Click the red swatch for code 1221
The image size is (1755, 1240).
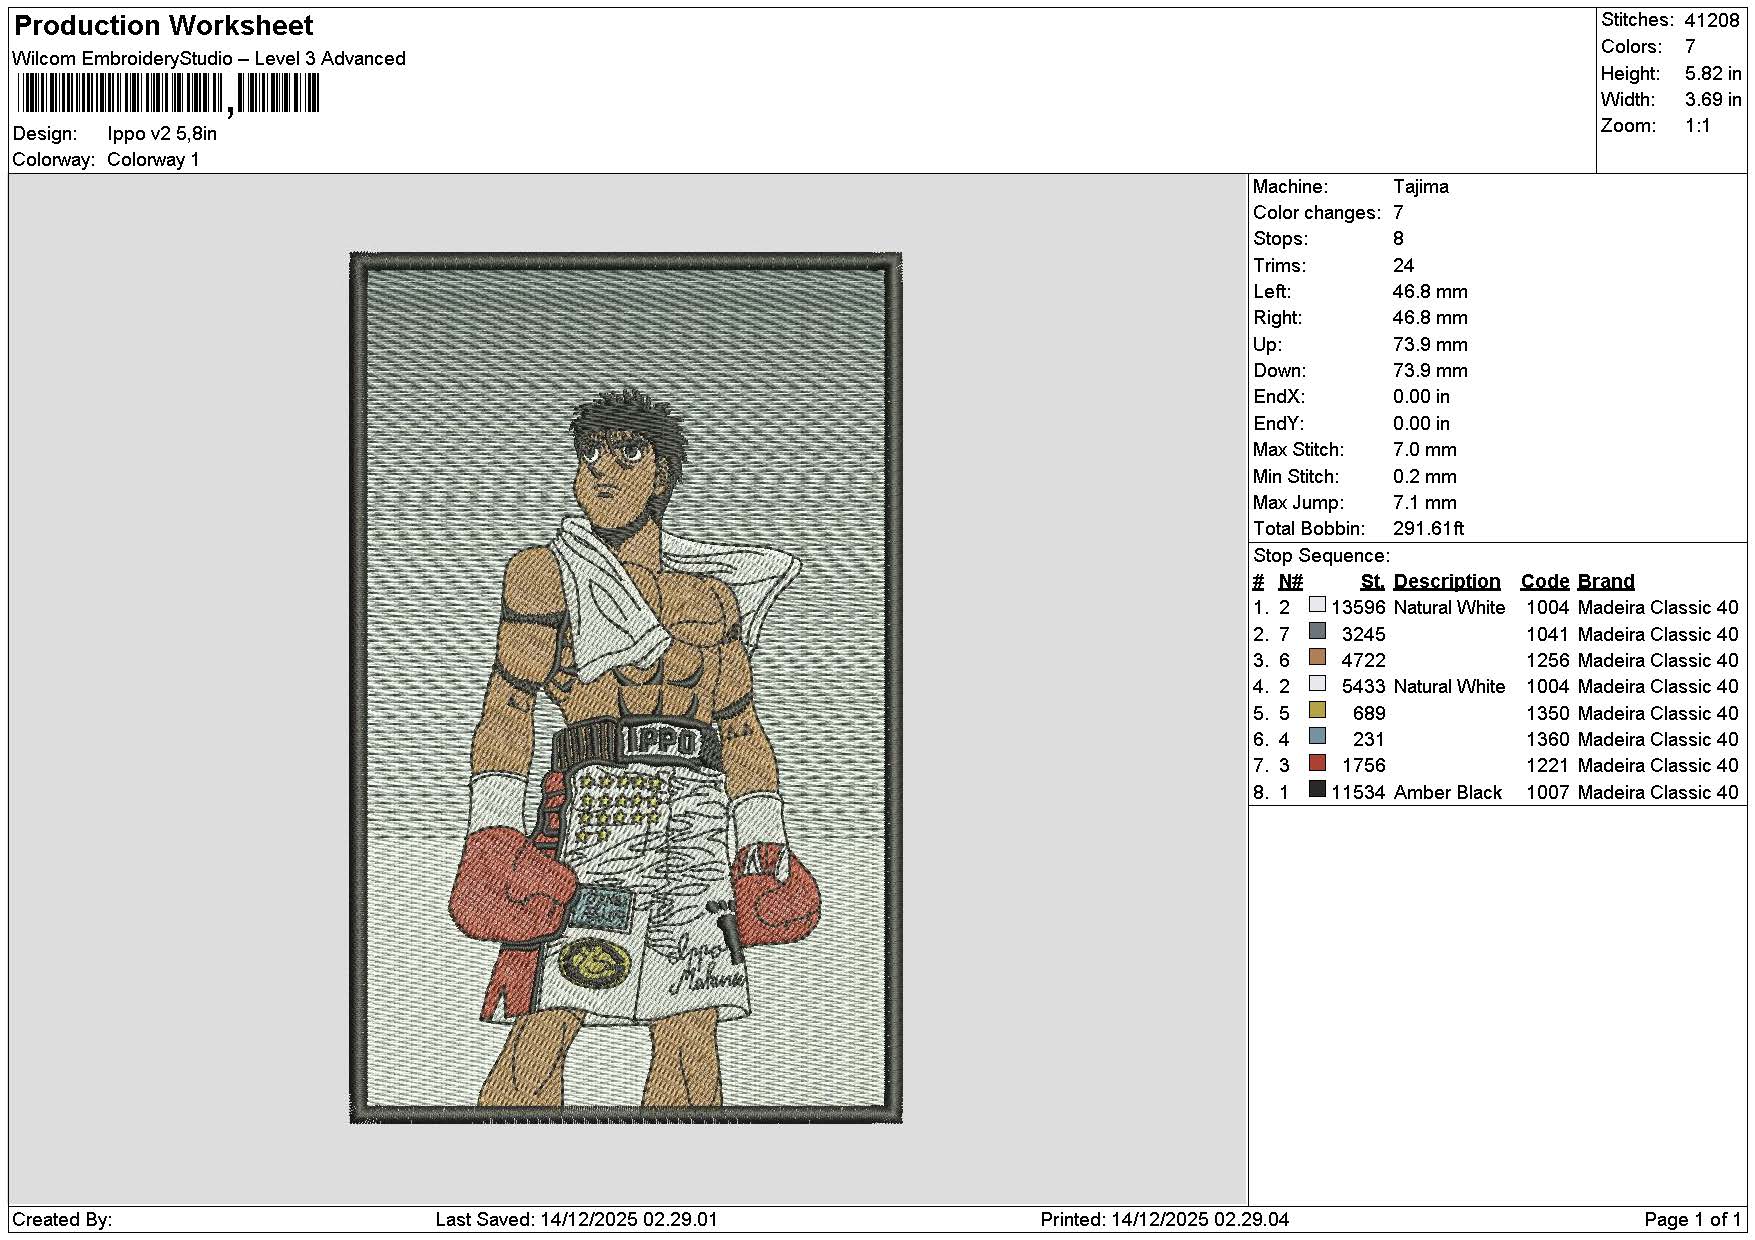[x=1317, y=763]
